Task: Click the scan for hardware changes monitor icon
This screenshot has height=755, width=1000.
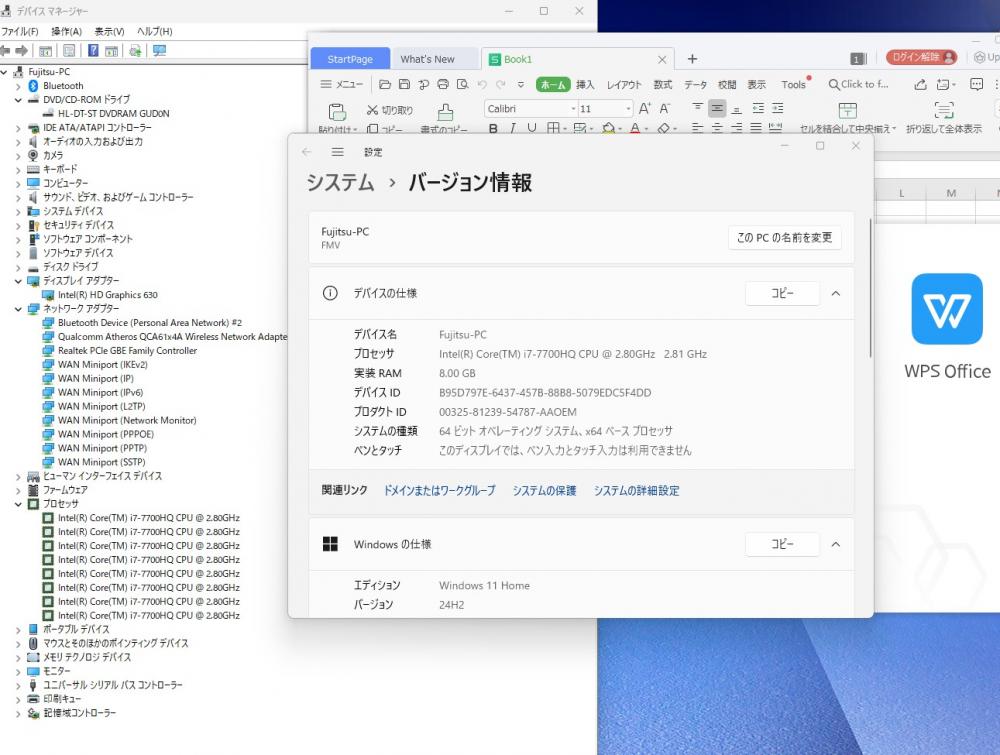Action: (159, 51)
